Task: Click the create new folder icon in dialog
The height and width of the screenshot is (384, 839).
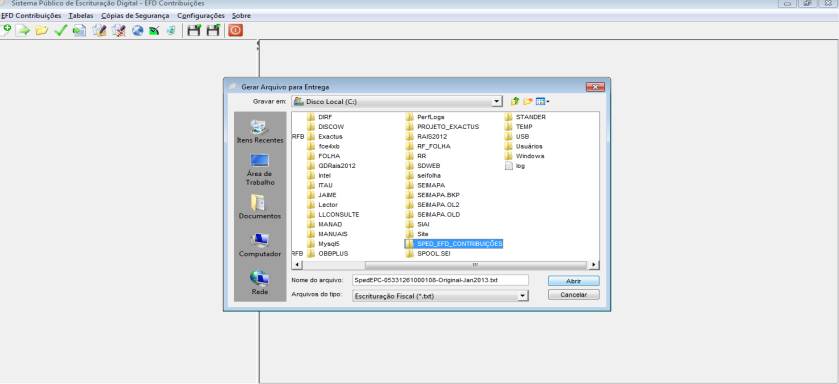Action: click(x=528, y=101)
